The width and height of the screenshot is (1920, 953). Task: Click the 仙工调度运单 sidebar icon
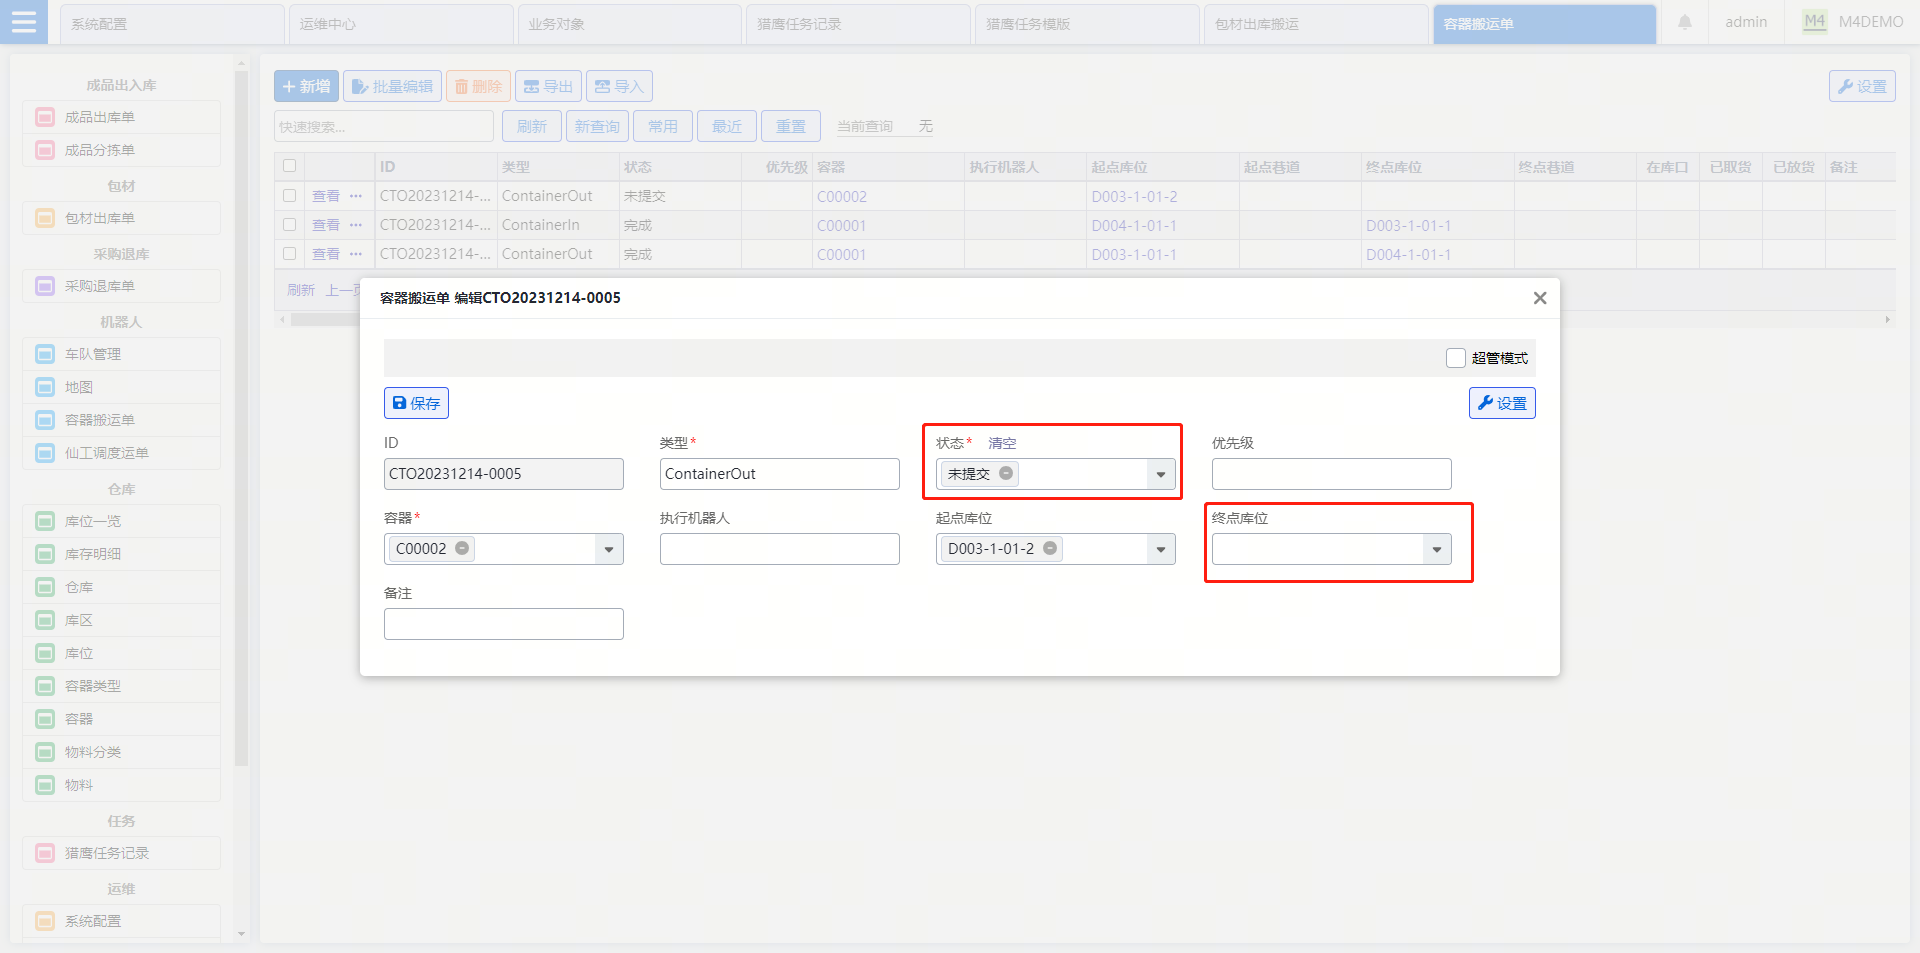click(45, 453)
